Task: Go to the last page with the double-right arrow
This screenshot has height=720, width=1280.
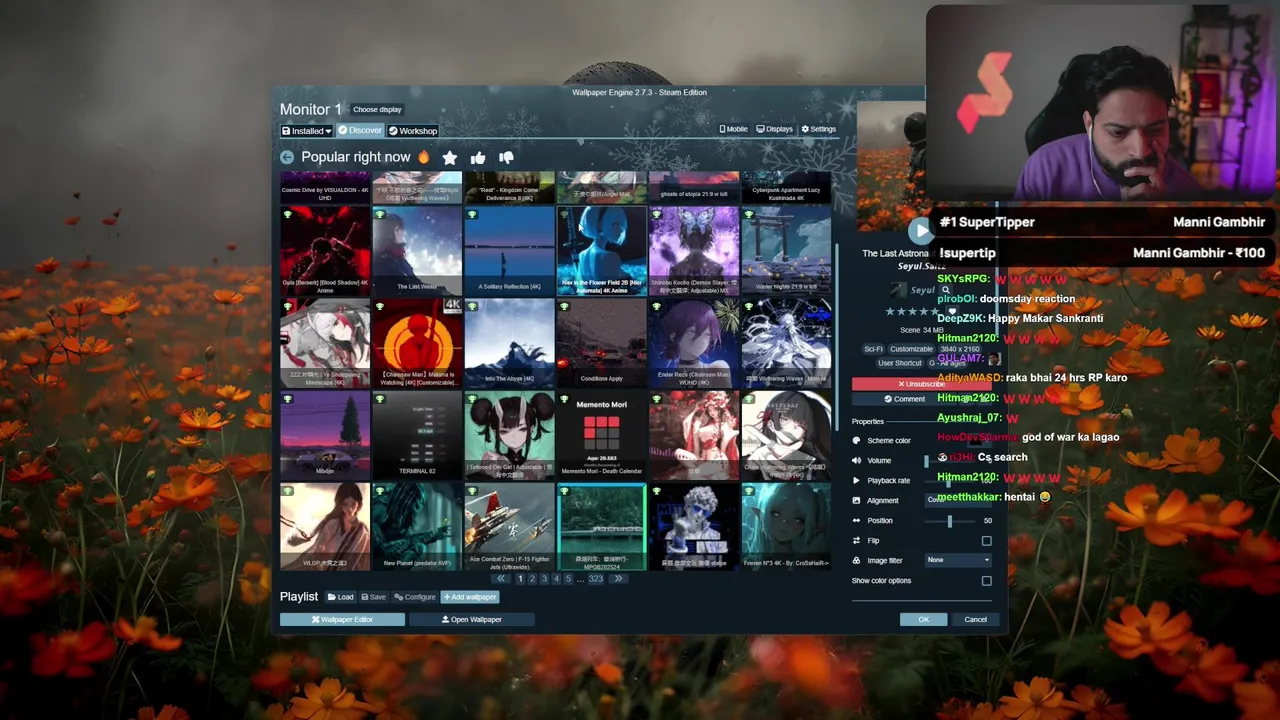Action: (x=618, y=579)
